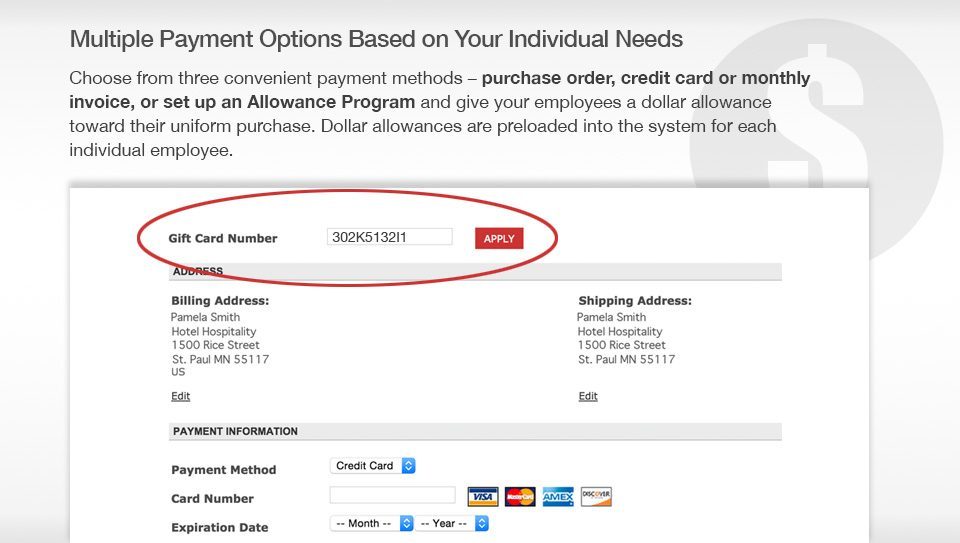Viewport: 960px width, 543px height.
Task: Click the Gift Card Number label
Action: [223, 238]
